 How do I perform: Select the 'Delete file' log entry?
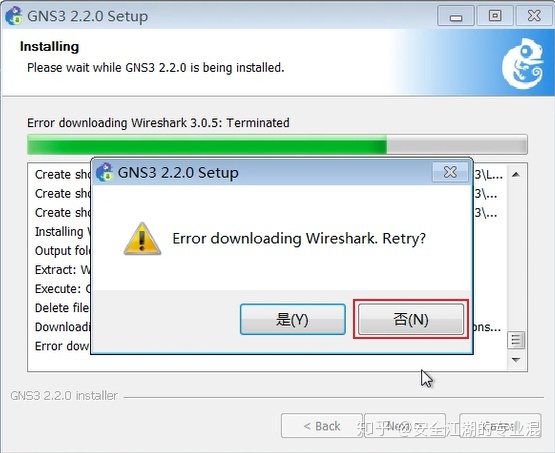62,308
